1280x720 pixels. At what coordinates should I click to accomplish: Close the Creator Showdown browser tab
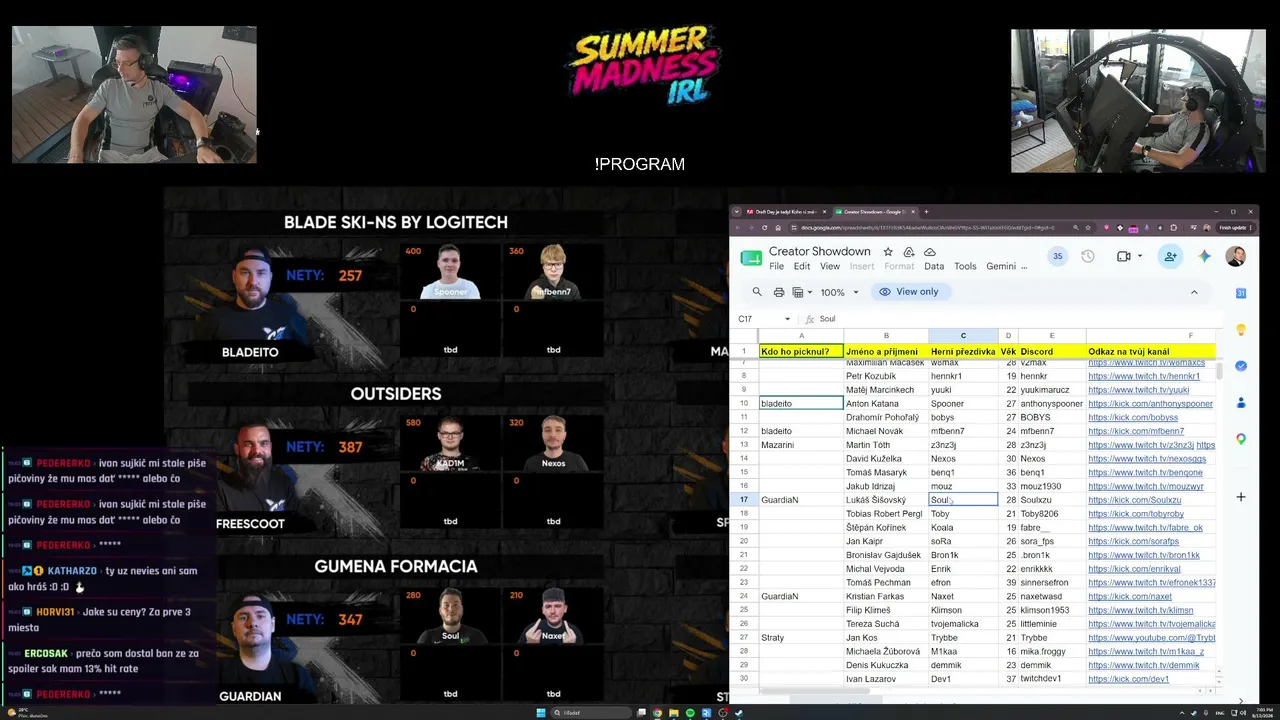912,212
